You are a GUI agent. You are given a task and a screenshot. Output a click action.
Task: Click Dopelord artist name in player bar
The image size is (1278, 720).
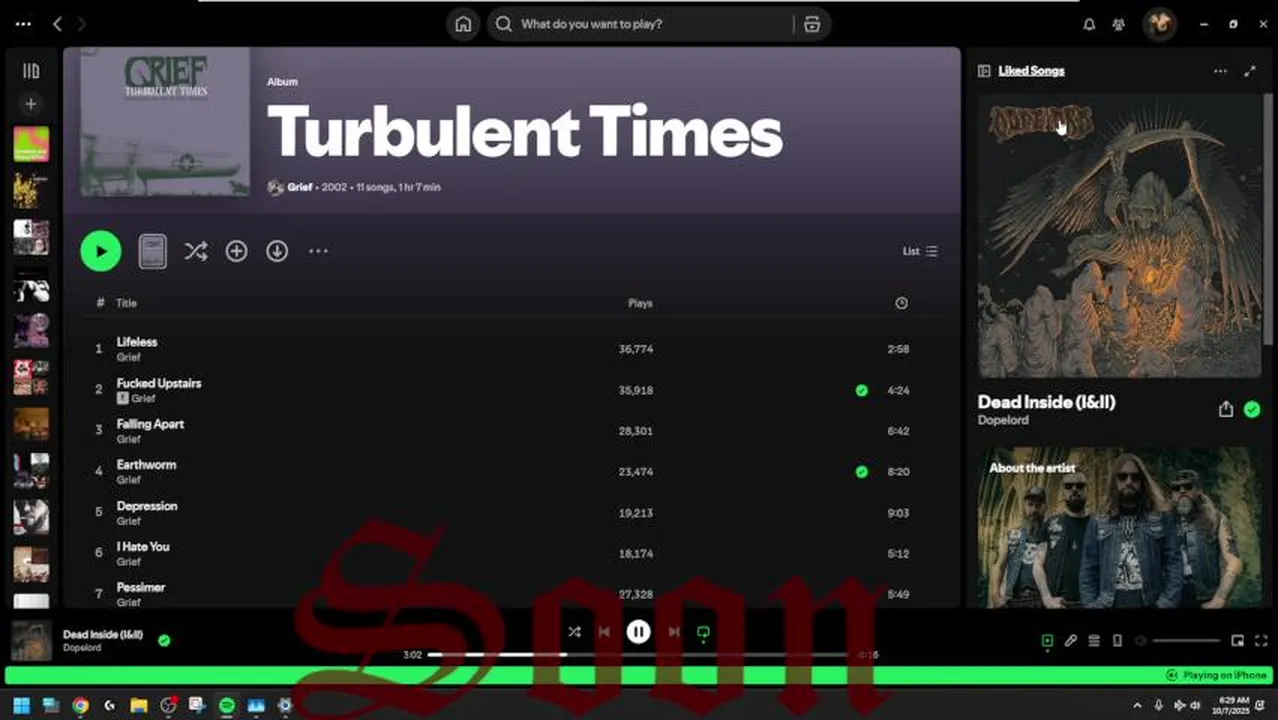point(83,648)
